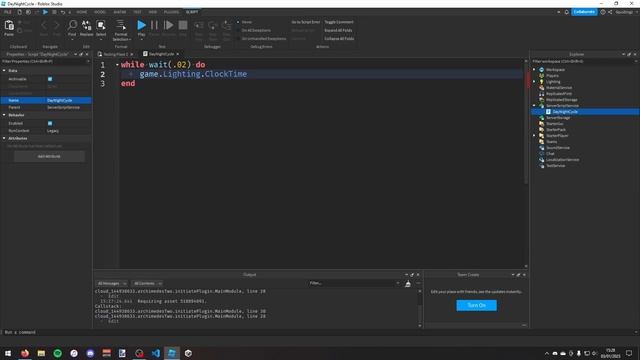Viewport: 640px width, 360px height.
Task: Open the All Contexts dropdown in Output
Action: click(x=147, y=283)
